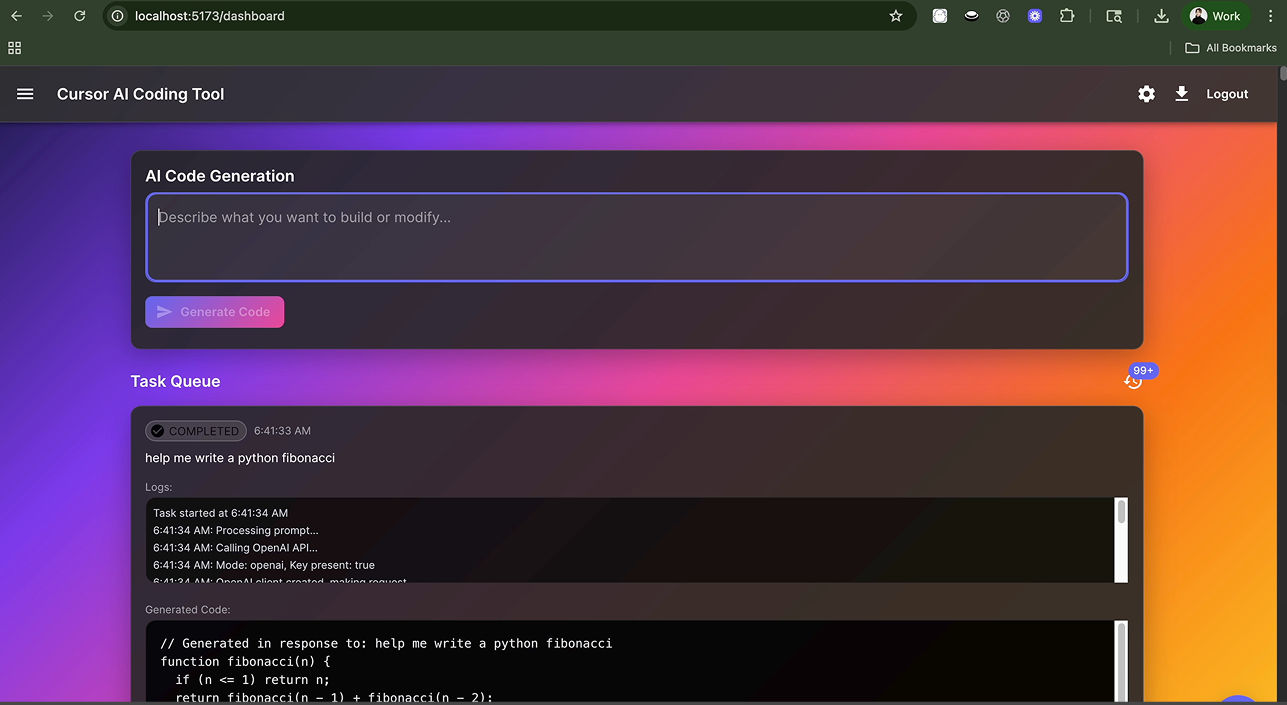The image size is (1287, 705).
Task: Open settings via the gear icon
Action: coord(1146,94)
